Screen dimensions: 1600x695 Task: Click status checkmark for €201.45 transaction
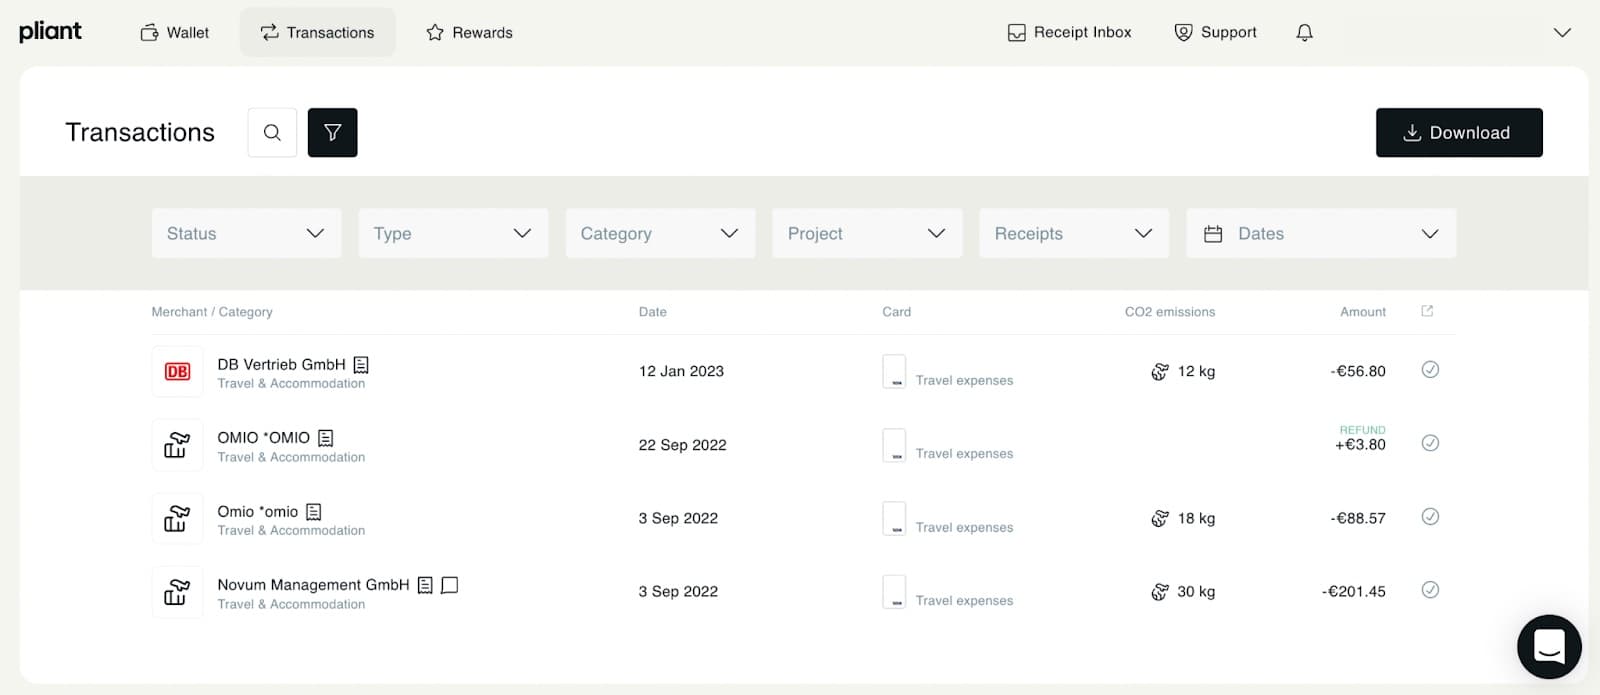(x=1430, y=590)
